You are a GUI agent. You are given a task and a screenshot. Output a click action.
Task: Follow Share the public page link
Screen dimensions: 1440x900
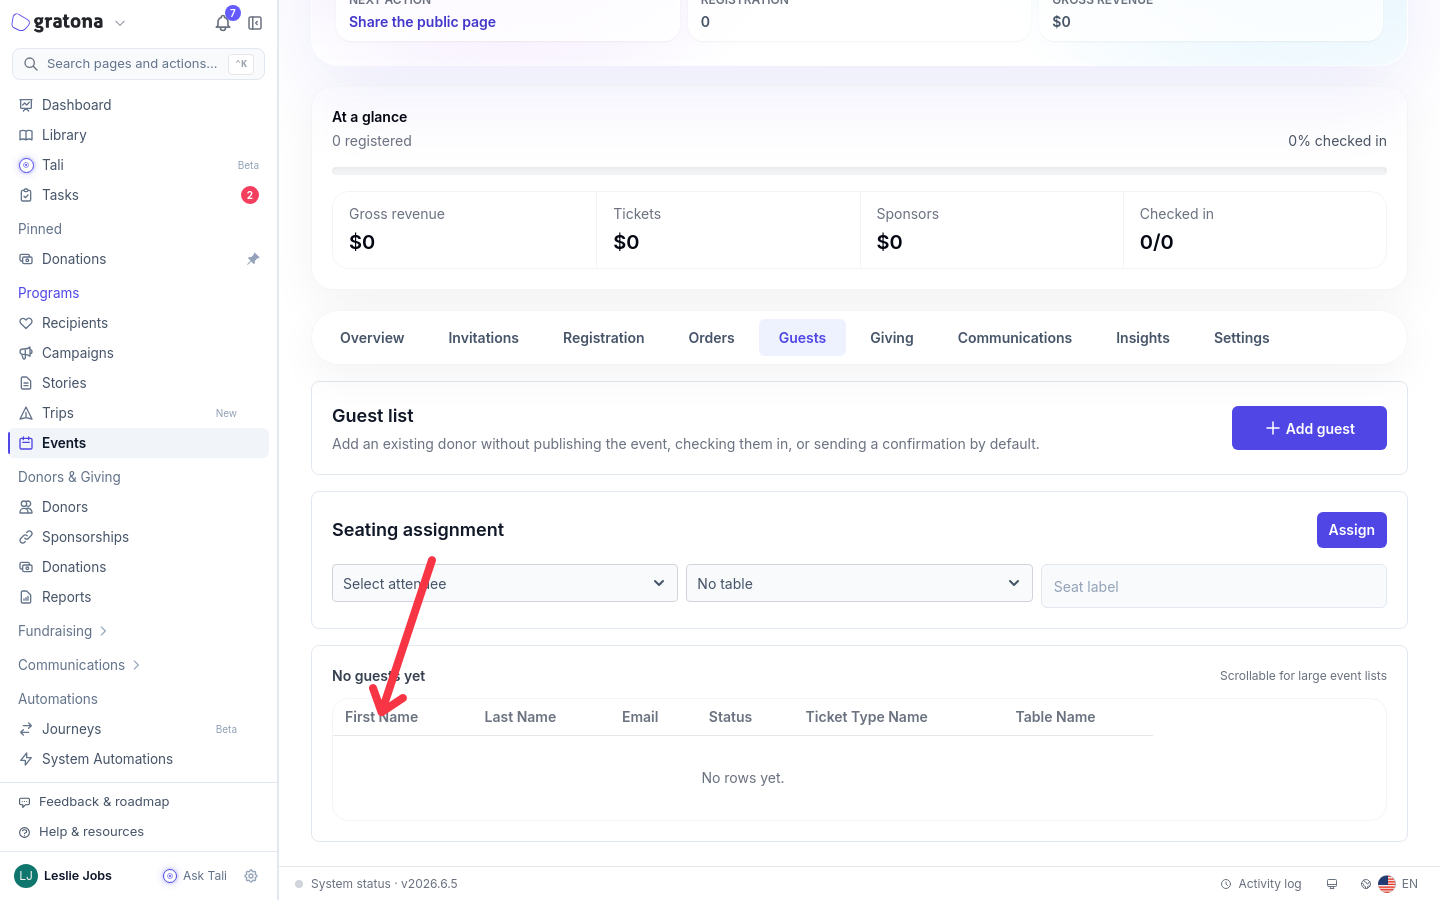[x=422, y=22]
